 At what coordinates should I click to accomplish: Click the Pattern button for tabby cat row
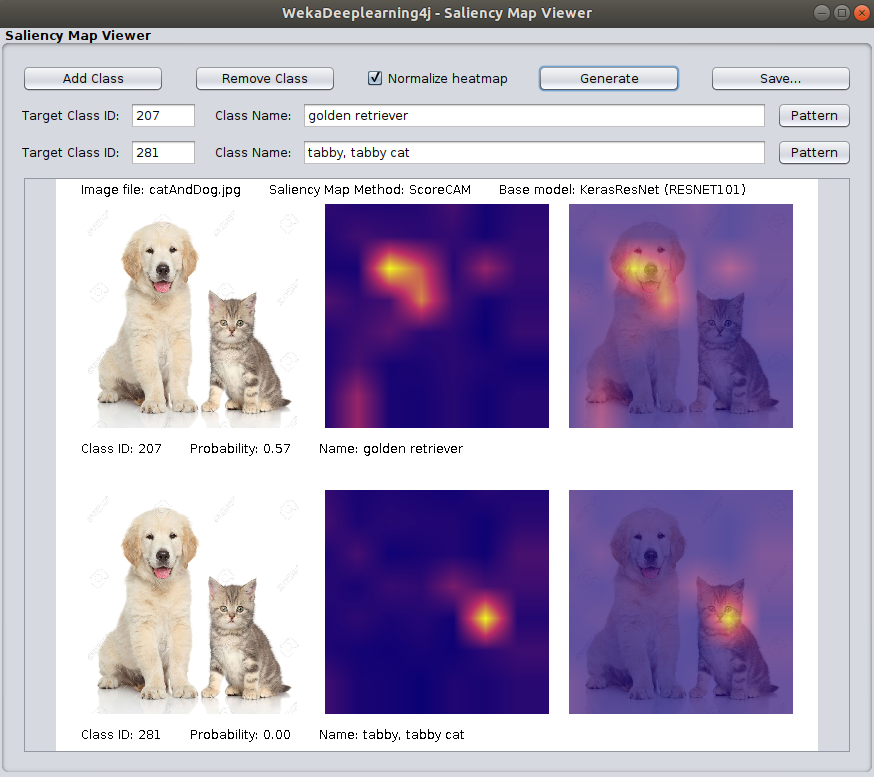[x=814, y=153]
